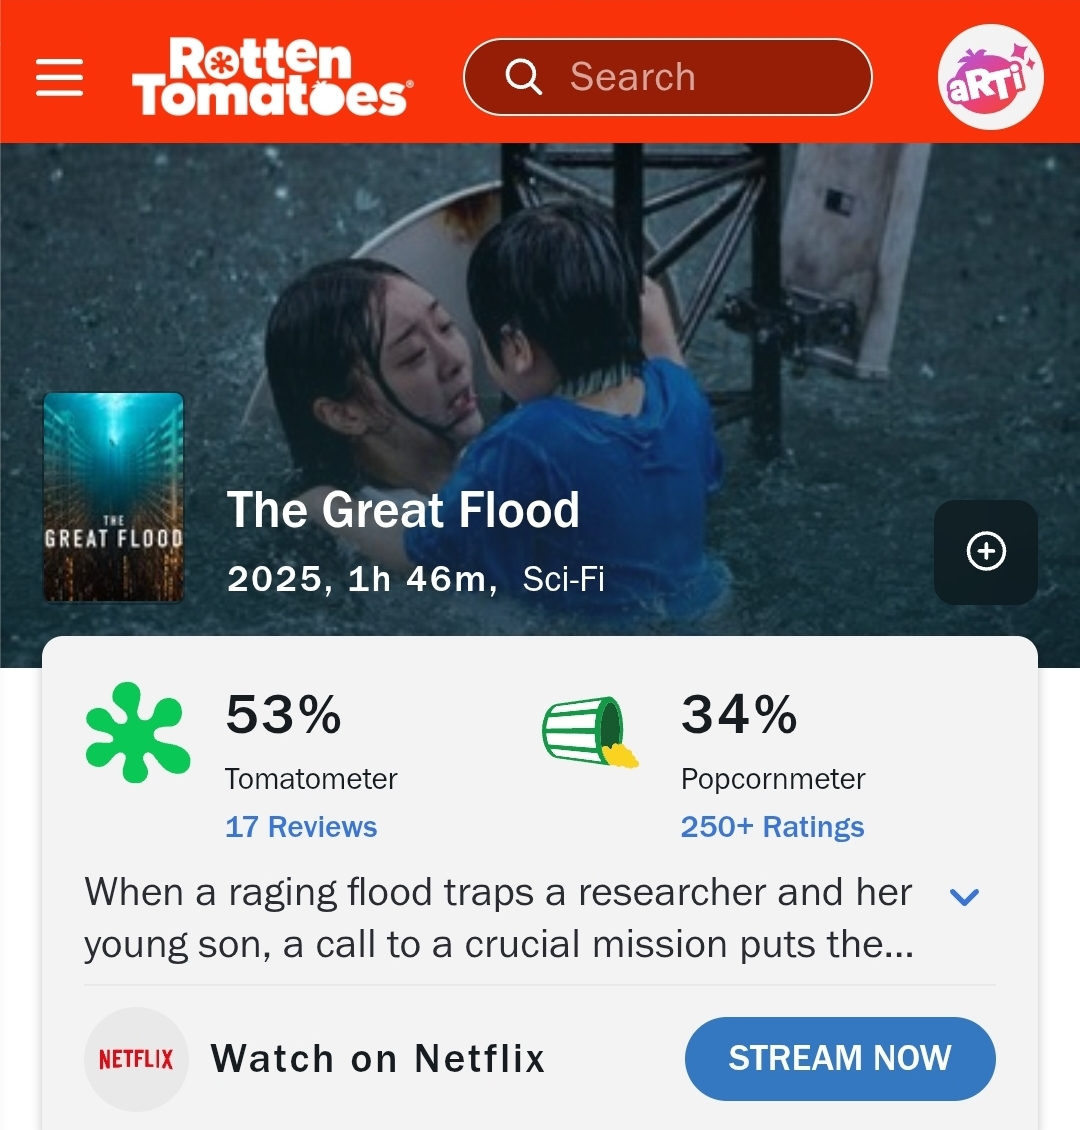
Task: Open the hamburger navigation menu
Action: [60, 78]
